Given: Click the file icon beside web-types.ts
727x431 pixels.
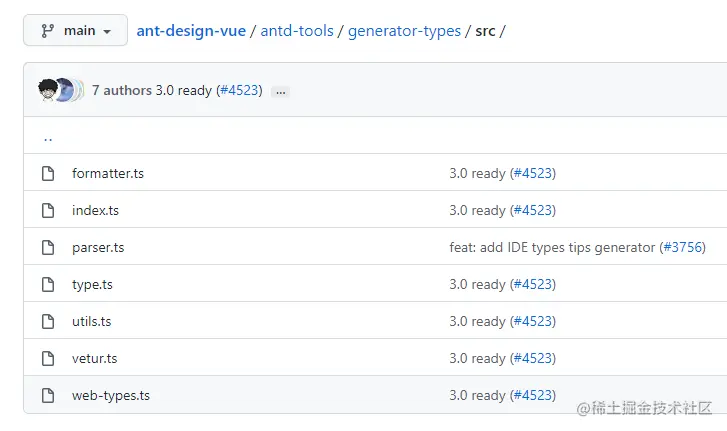Looking at the screenshot, I should pyautogui.click(x=48, y=395).
